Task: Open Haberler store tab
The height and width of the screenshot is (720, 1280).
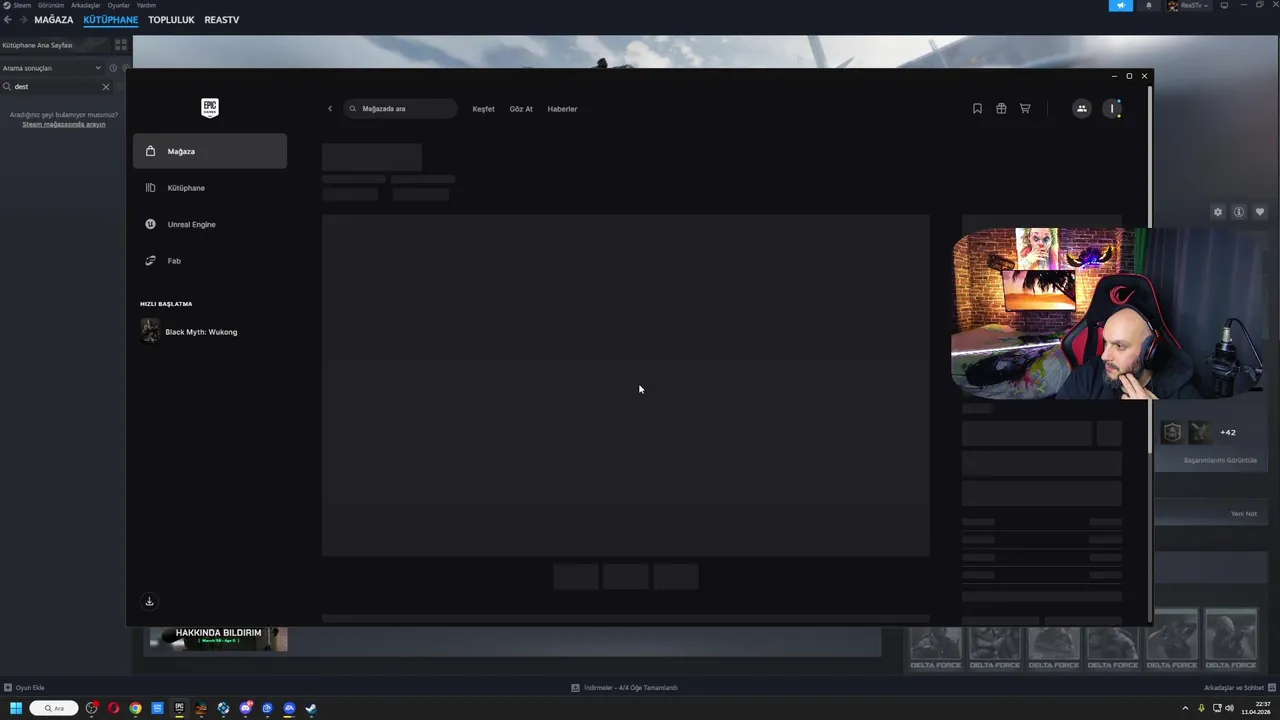Action: click(x=562, y=108)
